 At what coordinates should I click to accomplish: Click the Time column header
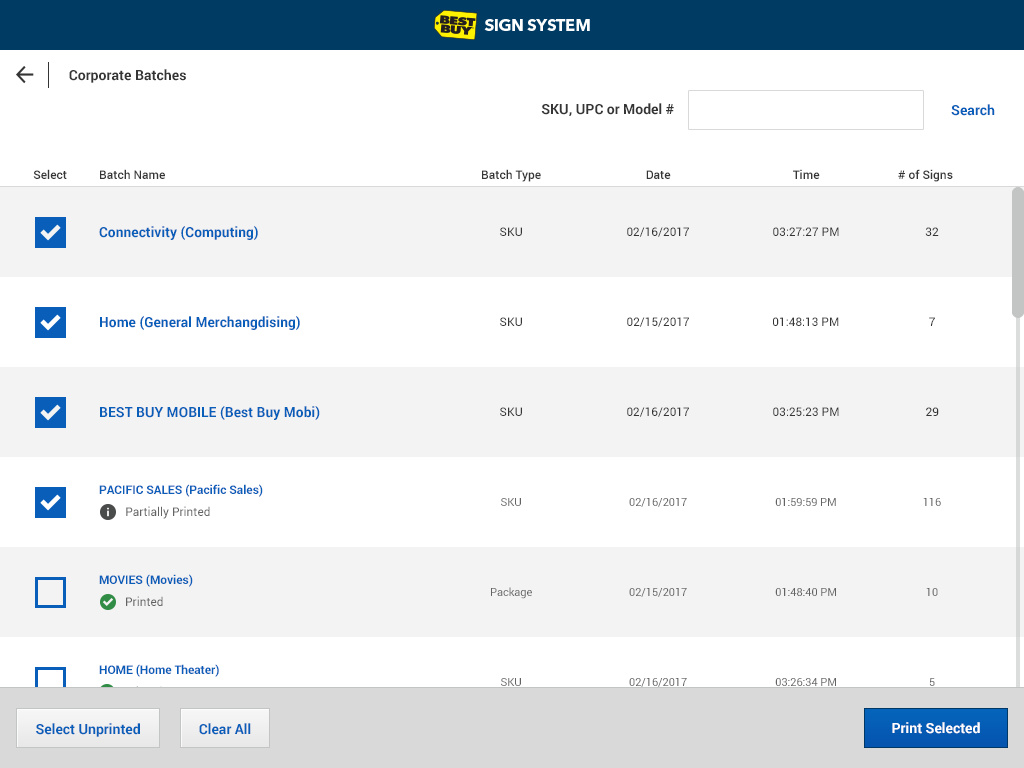806,175
